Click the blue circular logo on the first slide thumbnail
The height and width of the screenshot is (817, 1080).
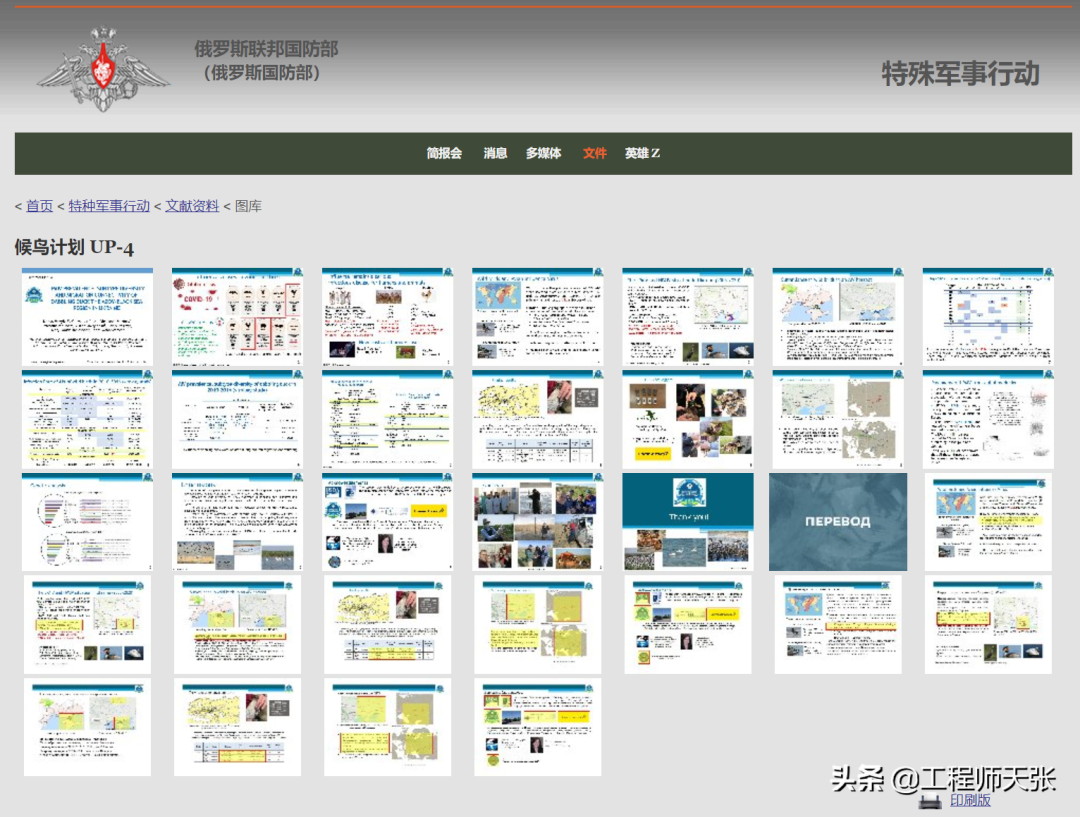pos(33,296)
